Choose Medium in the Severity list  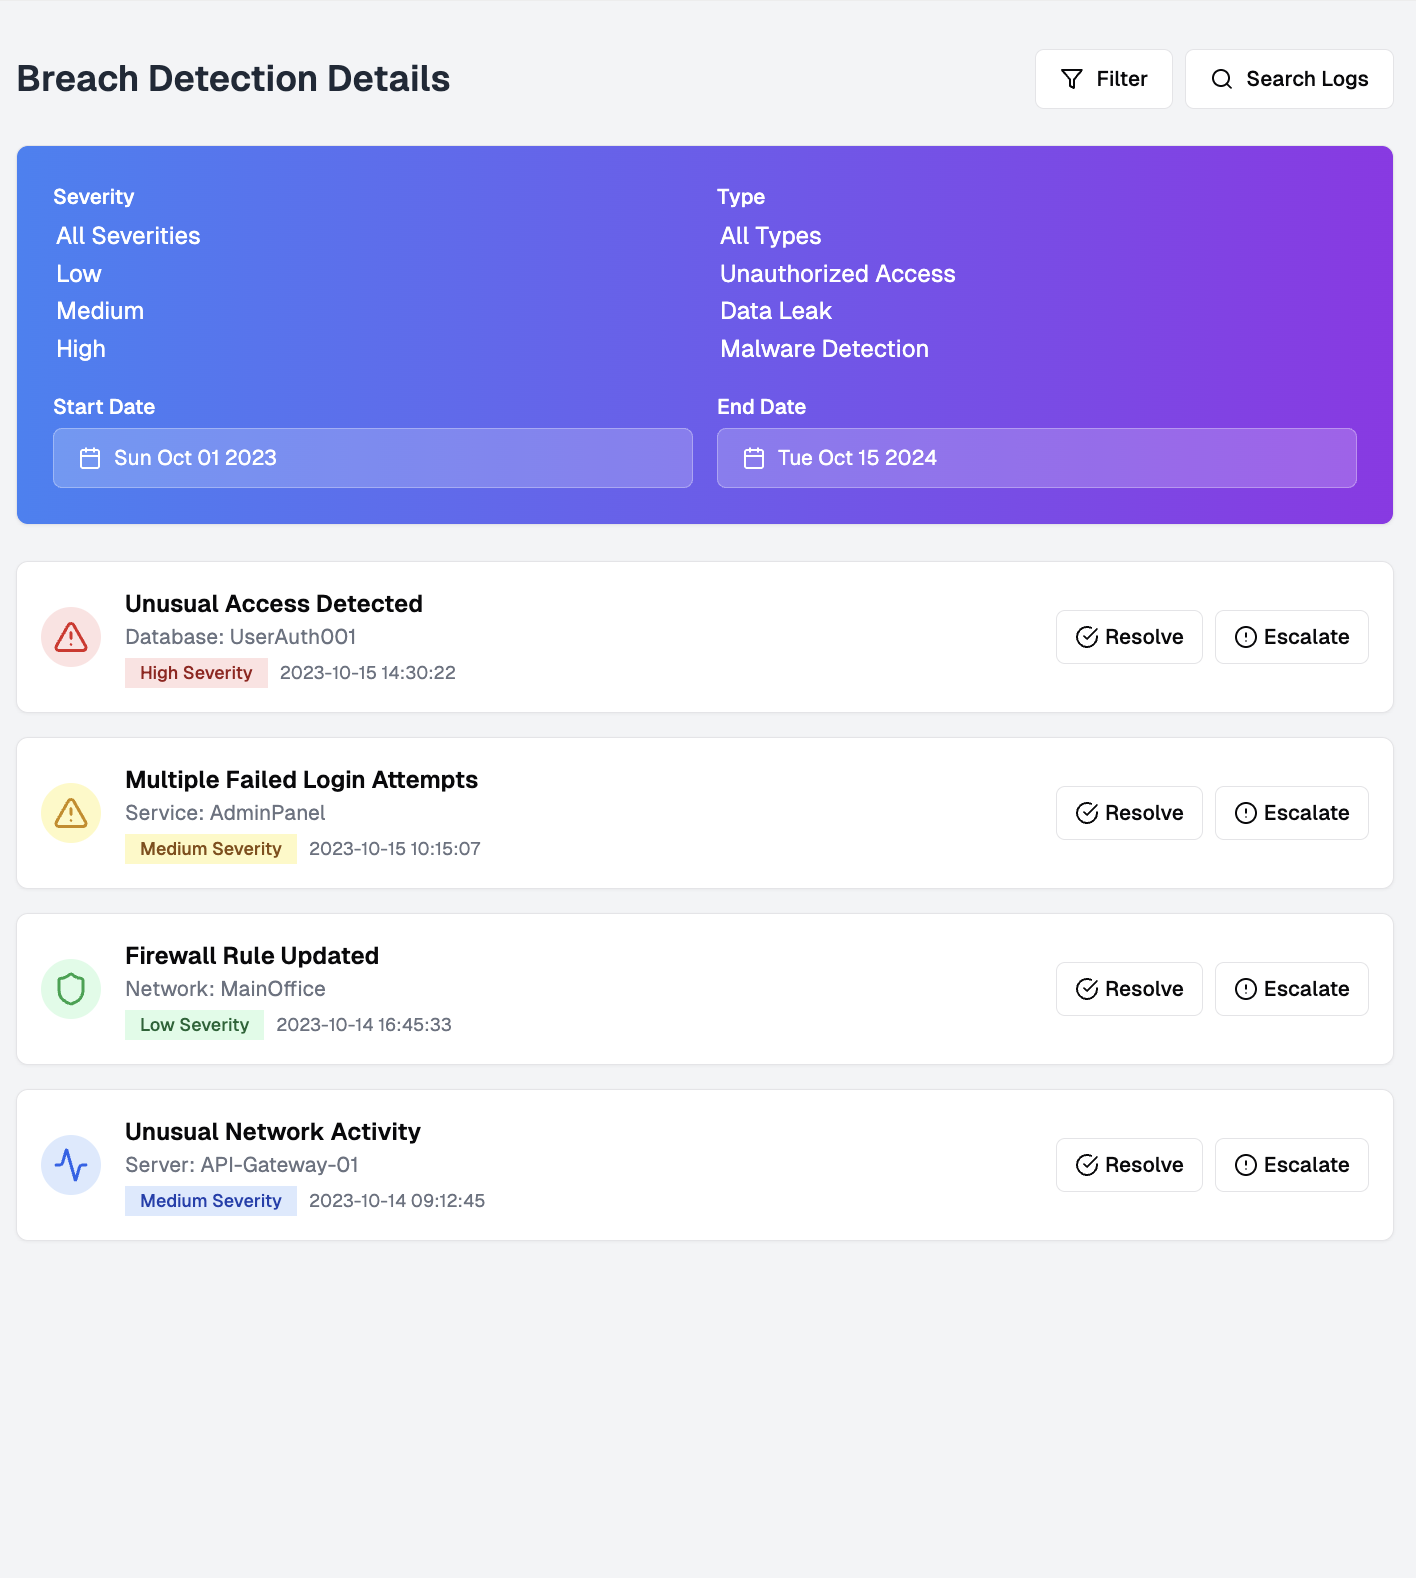100,311
